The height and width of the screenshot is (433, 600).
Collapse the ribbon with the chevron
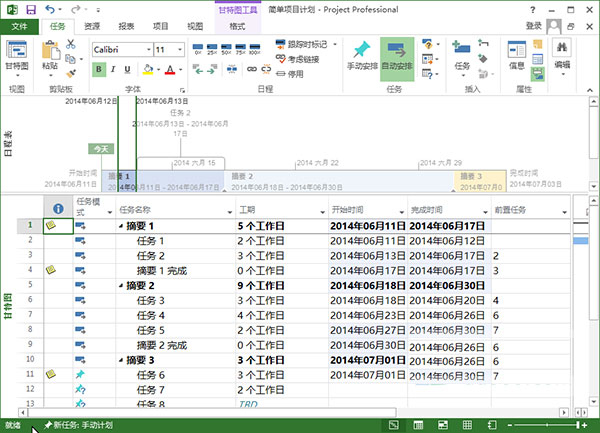[590, 90]
